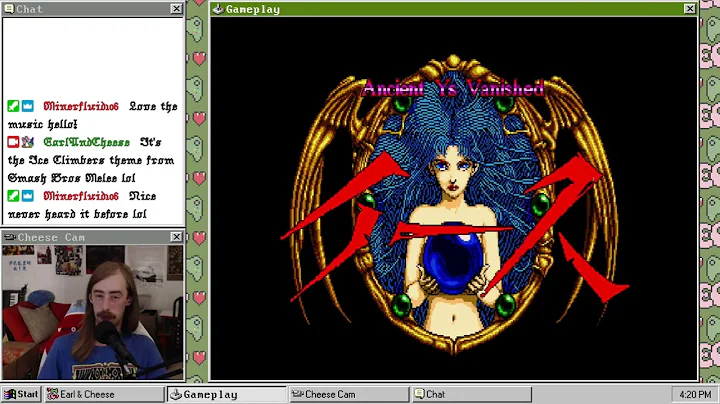Click the "Ancient Ys Vanished" game title text

453,88
